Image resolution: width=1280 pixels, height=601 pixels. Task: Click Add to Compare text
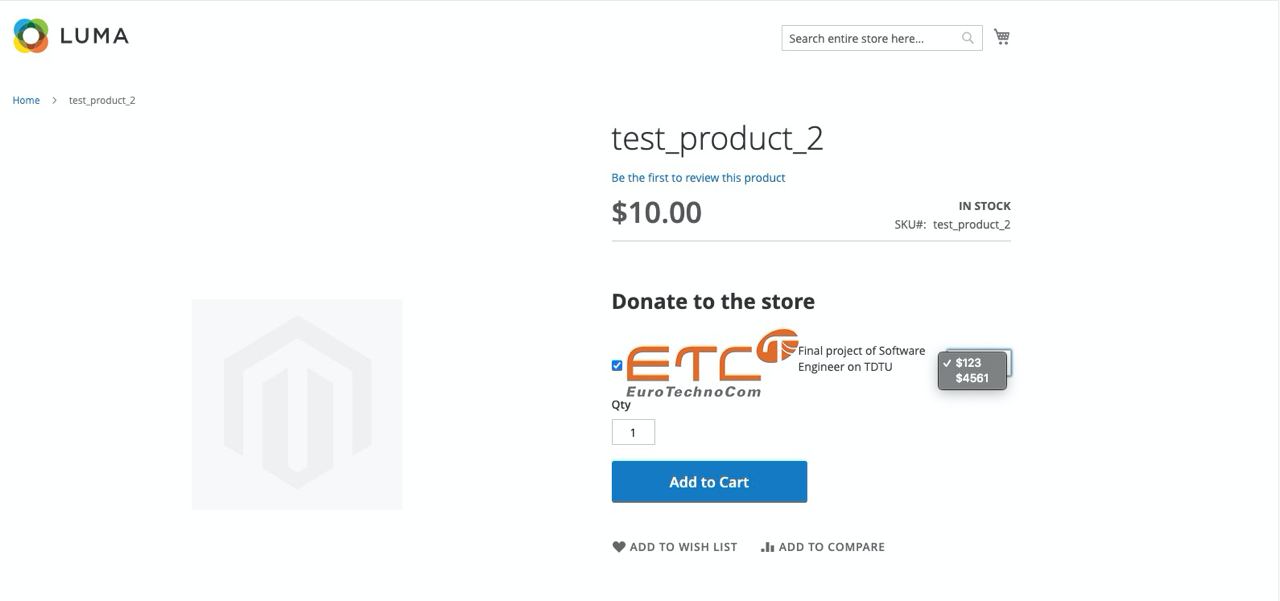coord(831,547)
